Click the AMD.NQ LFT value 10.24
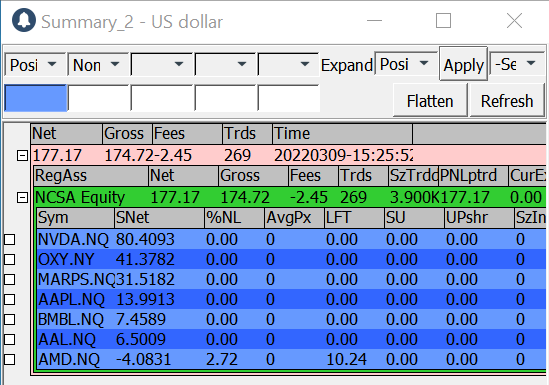 pos(346,359)
